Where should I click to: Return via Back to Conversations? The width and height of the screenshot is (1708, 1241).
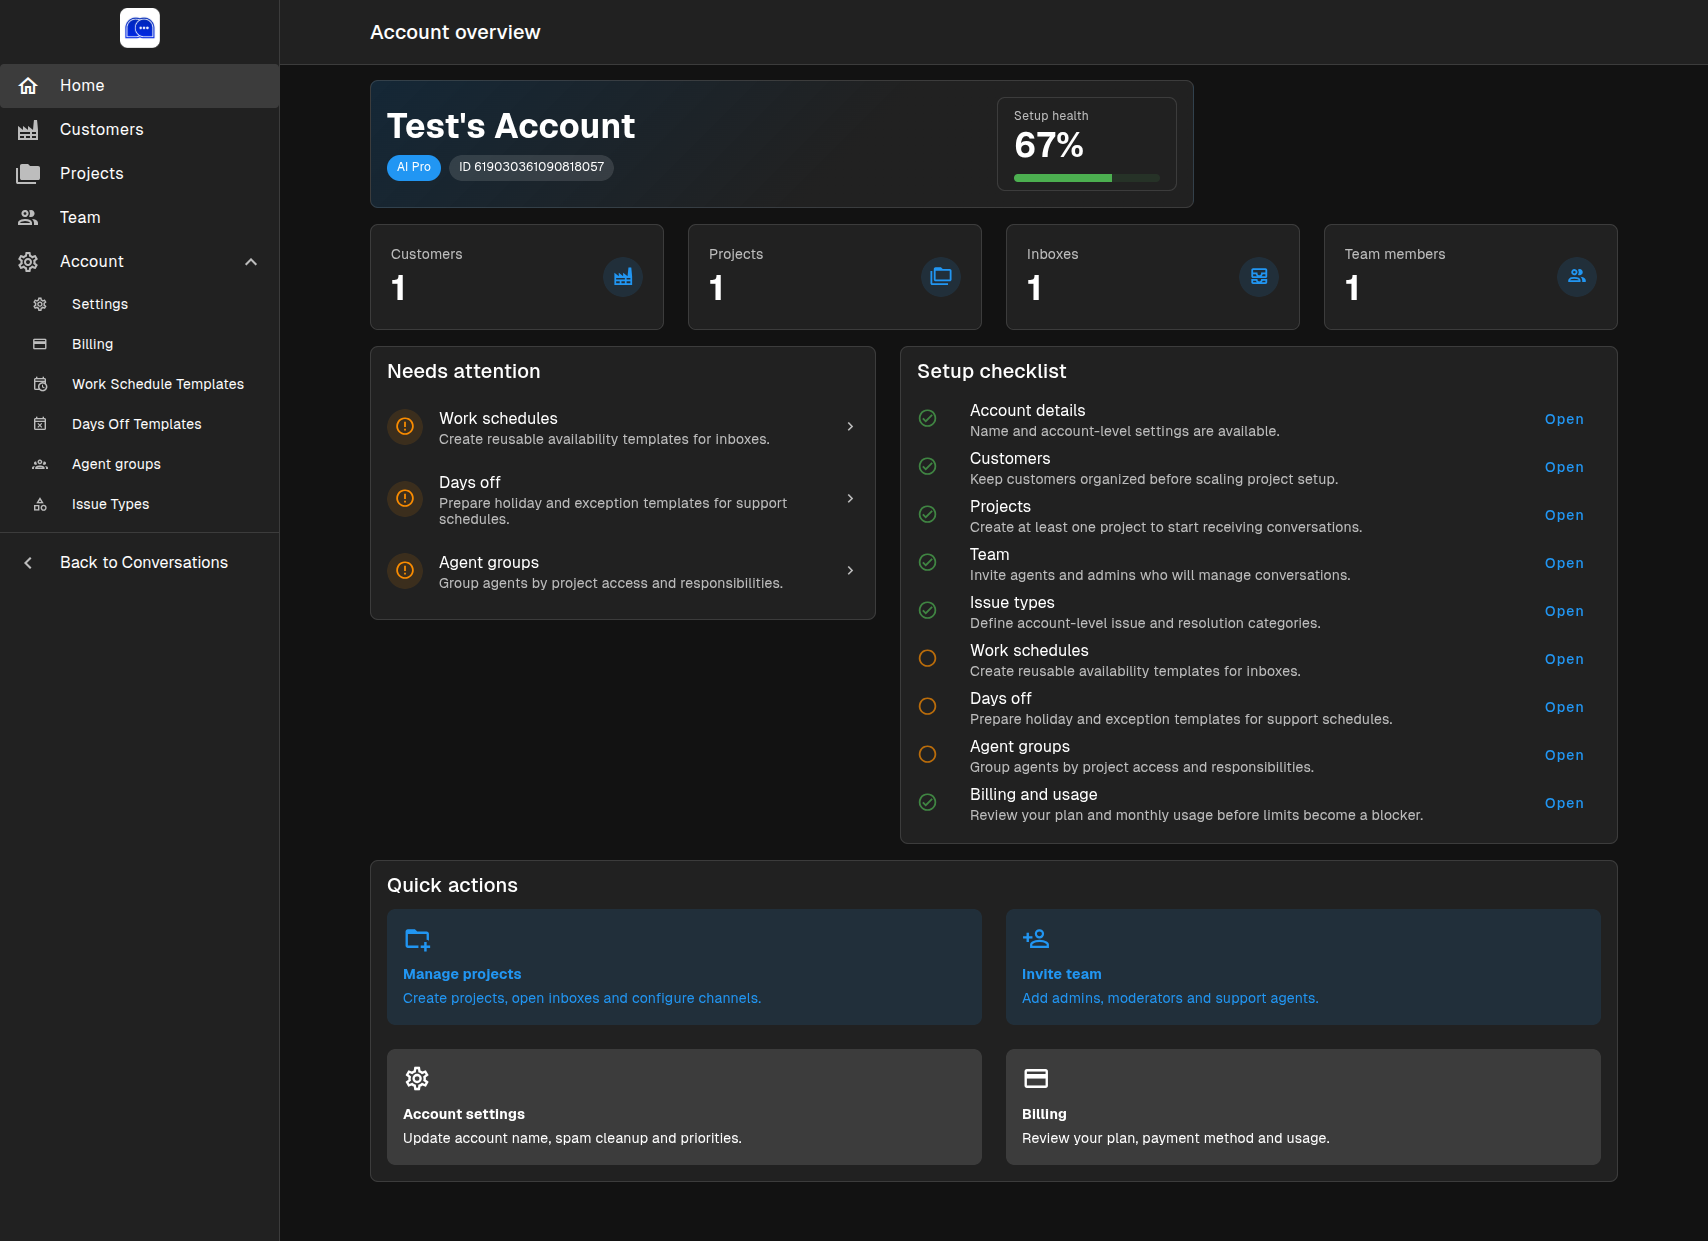click(140, 563)
